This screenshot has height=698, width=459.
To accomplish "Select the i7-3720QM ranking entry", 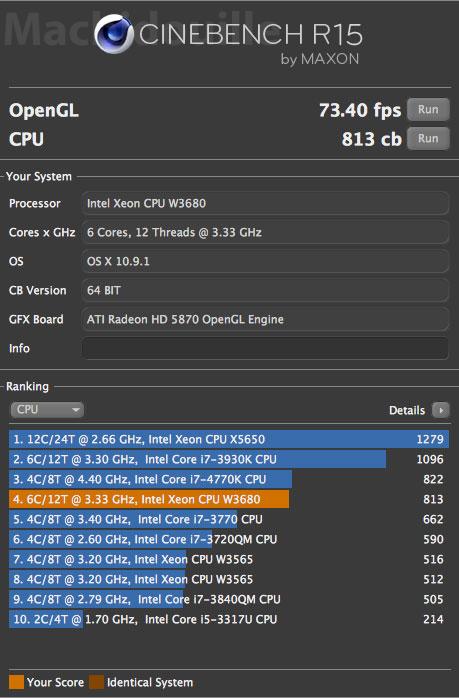I will [229, 540].
